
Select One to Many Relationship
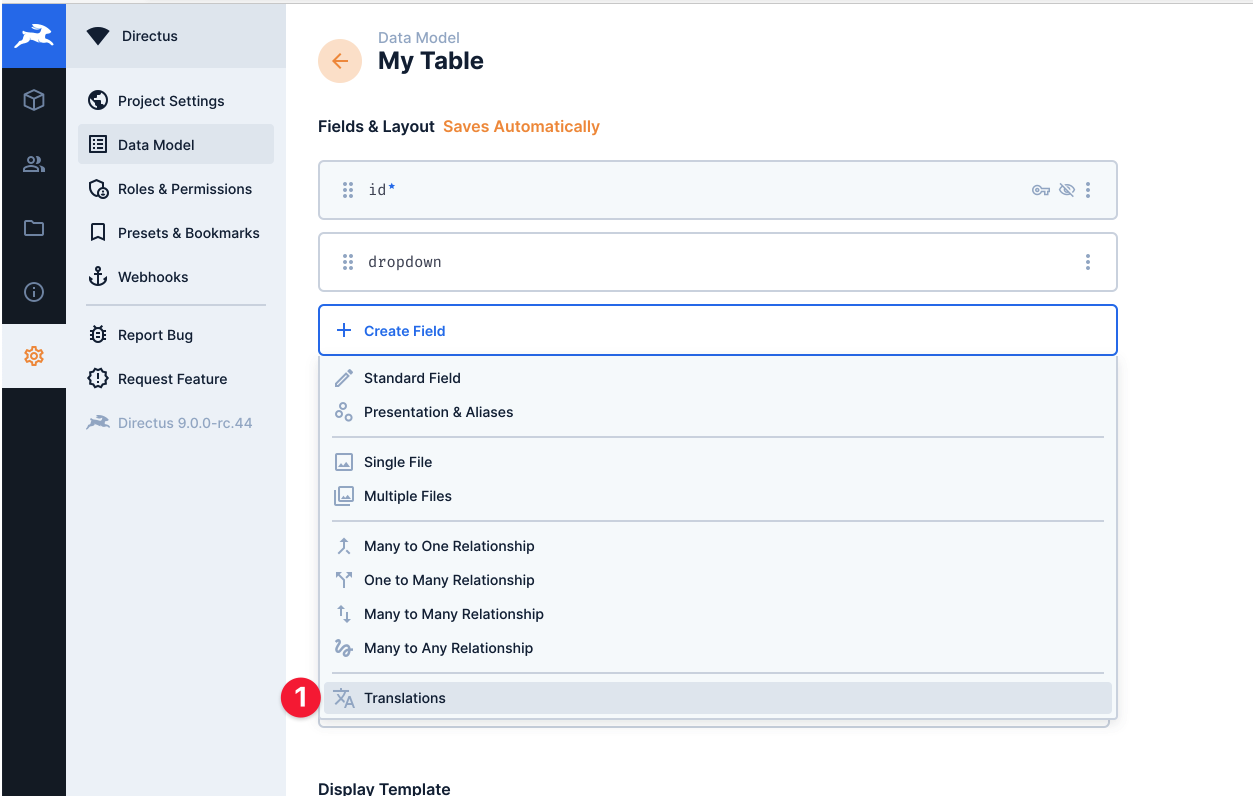click(x=717, y=580)
